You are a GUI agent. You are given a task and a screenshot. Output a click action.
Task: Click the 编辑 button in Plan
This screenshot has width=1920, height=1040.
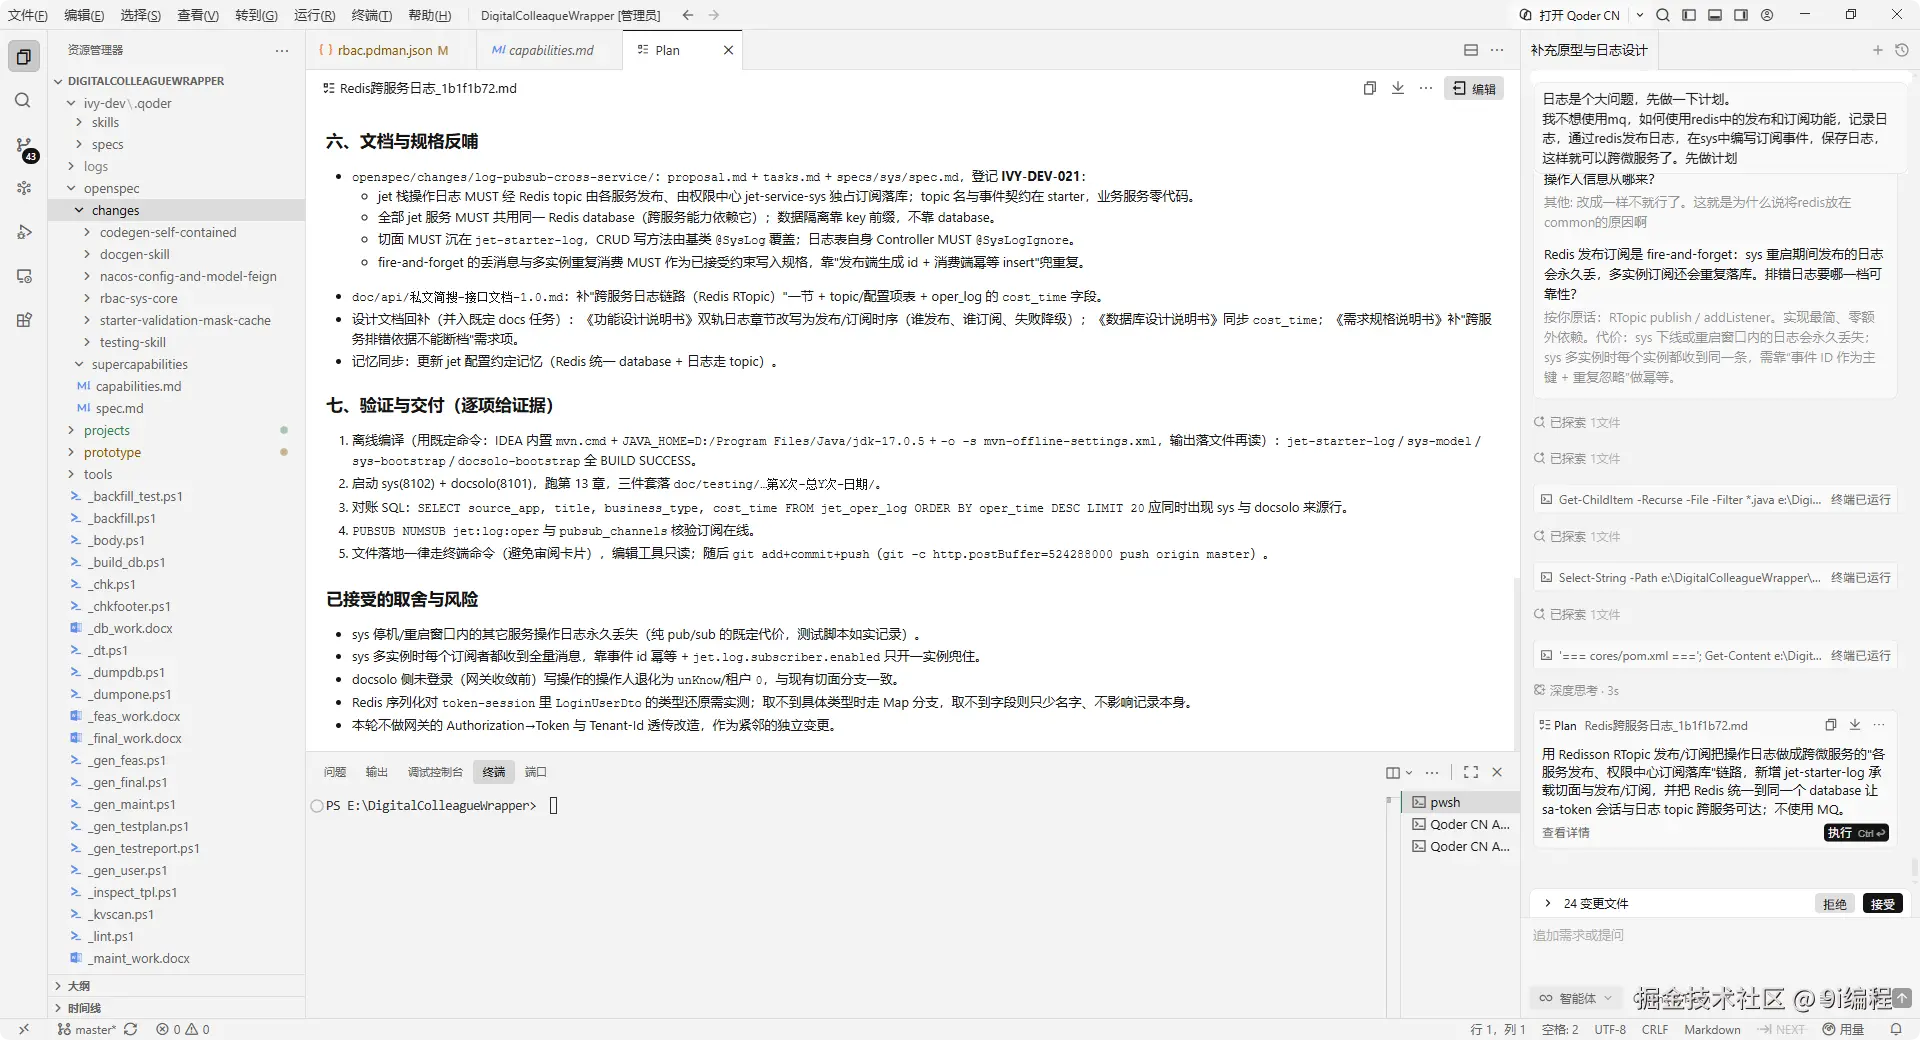click(x=1474, y=88)
